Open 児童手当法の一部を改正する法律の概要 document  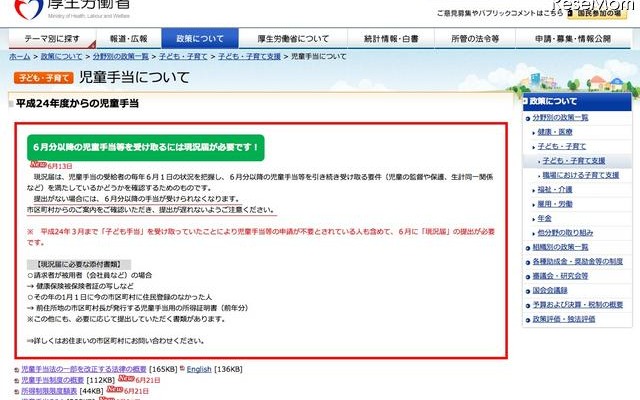coord(84,369)
